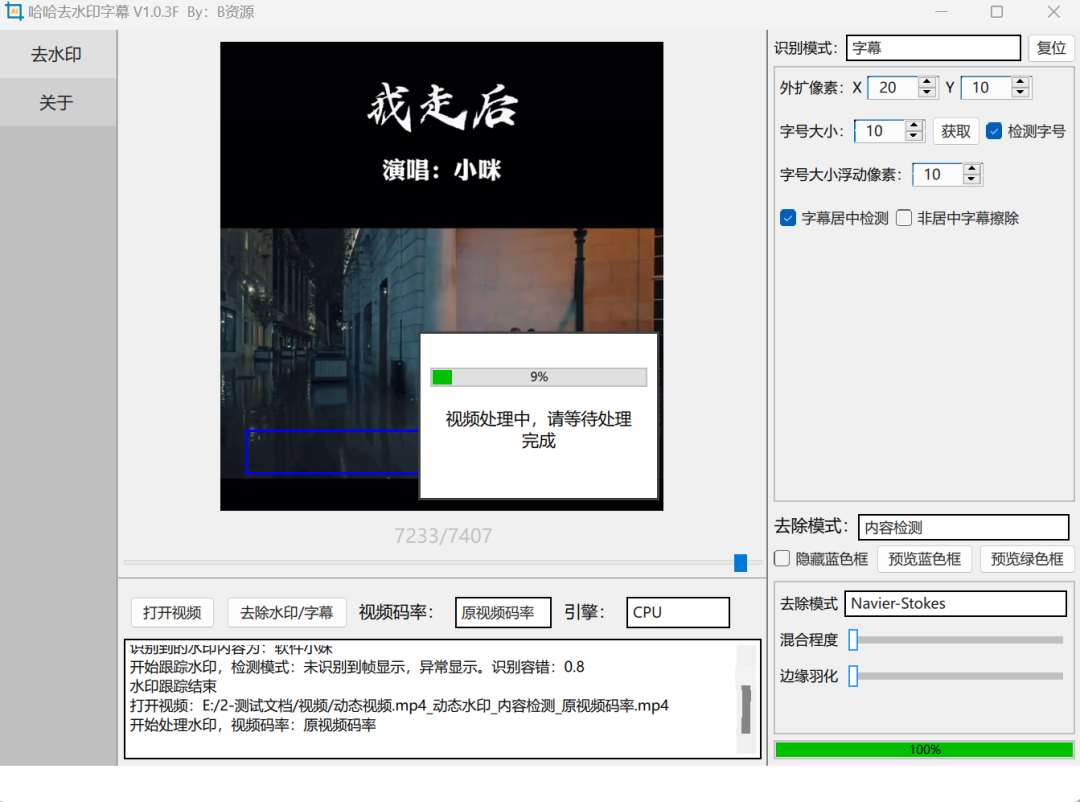1080x802 pixels.
Task: Click the 复位 reset button
Action: click(1050, 47)
